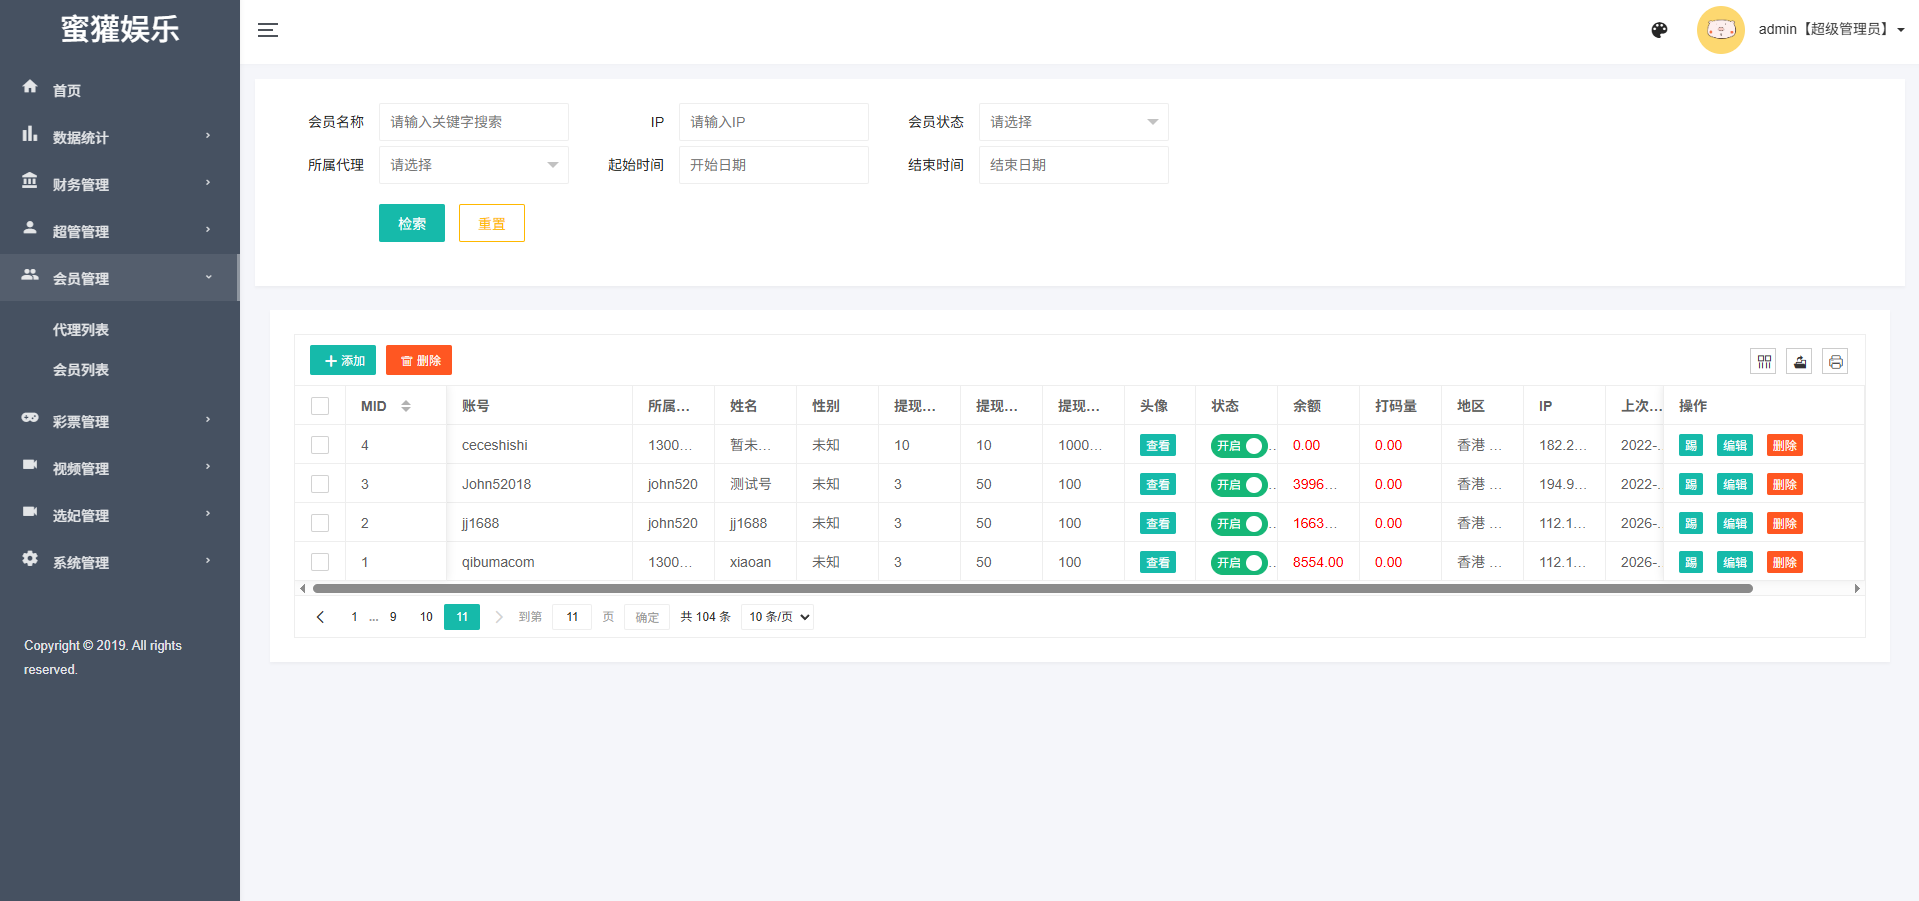Image resolution: width=1919 pixels, height=901 pixels.
Task: Click the 视频管理 camera icon
Action: [30, 465]
